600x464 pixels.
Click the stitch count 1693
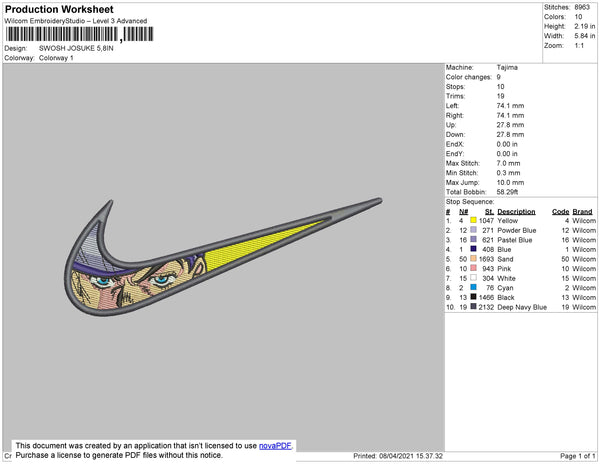[x=486, y=259]
